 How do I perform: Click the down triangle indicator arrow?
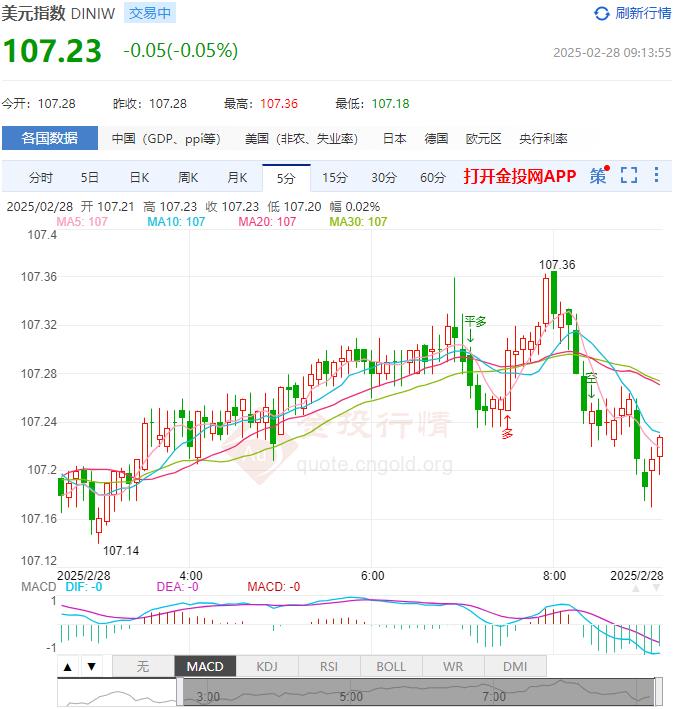pos(91,667)
